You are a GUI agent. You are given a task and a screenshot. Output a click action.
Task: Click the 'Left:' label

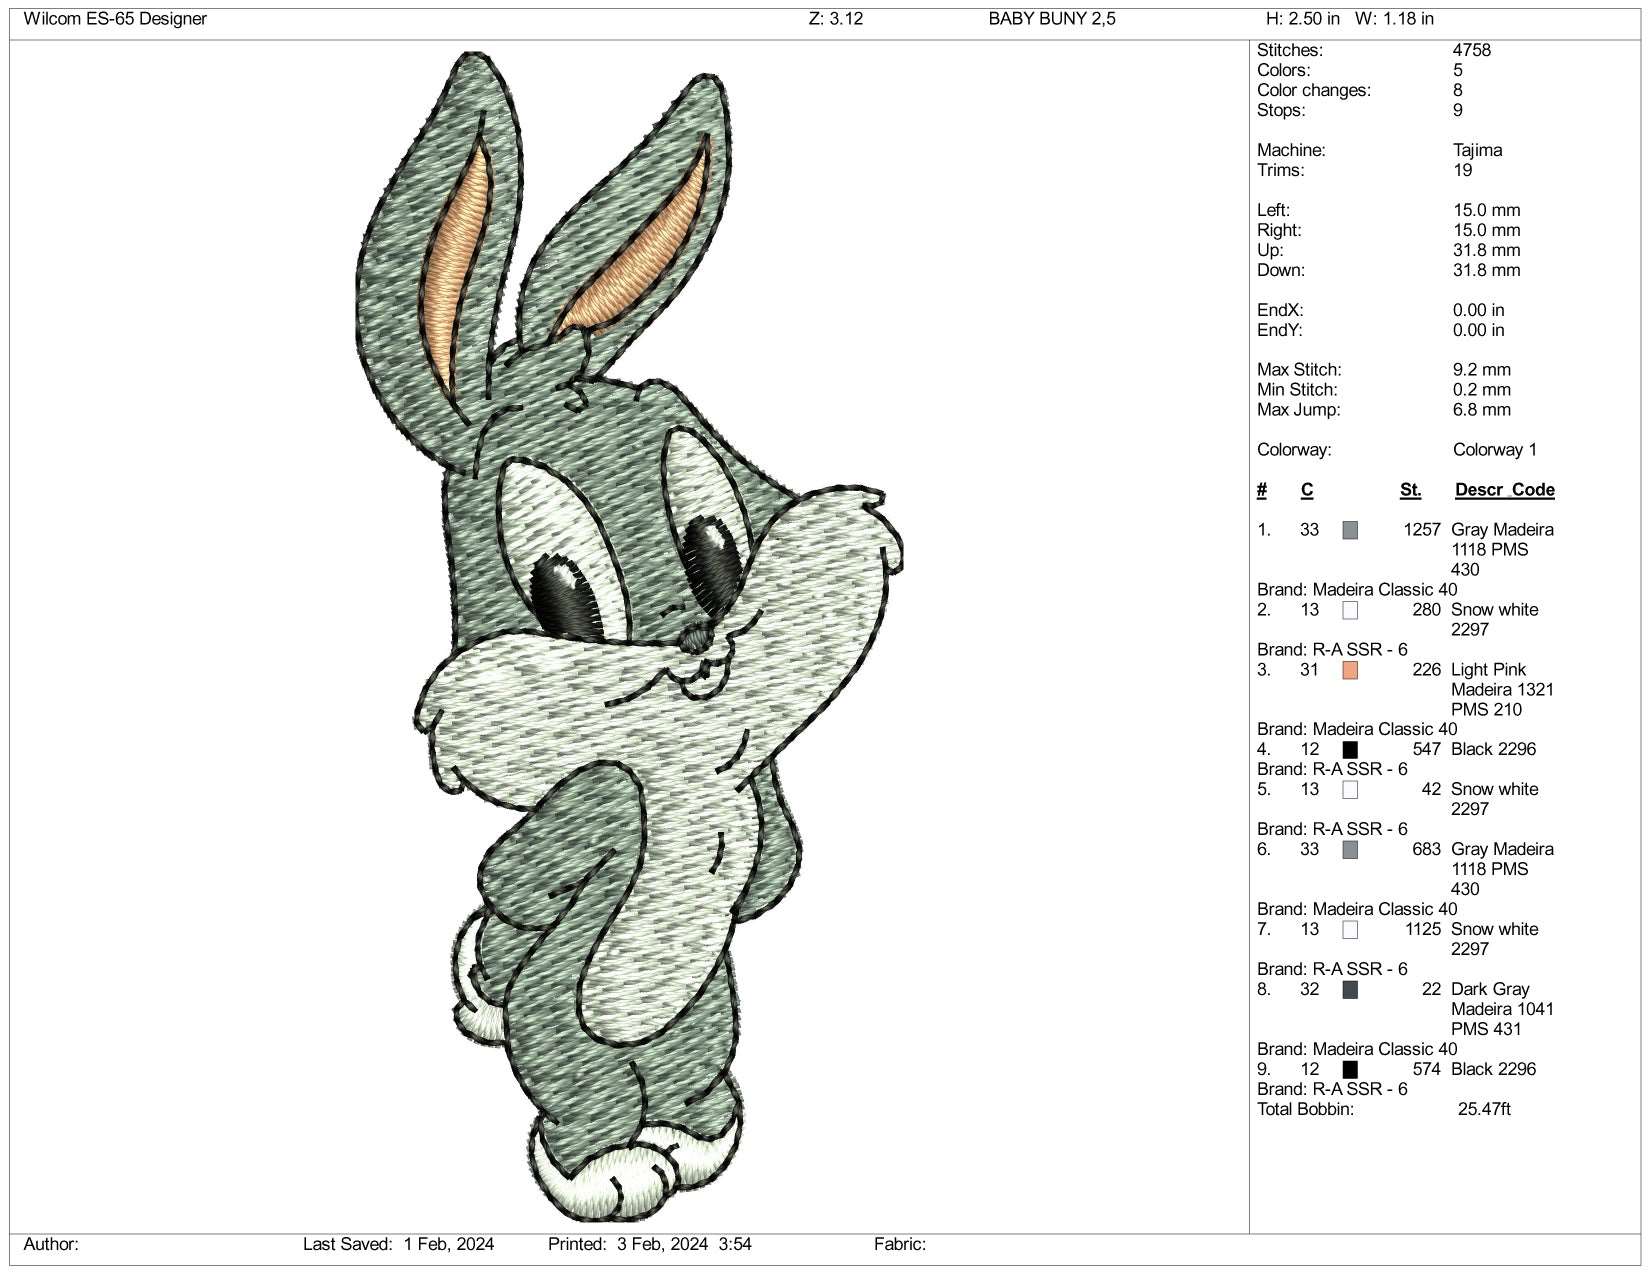coord(1274,210)
